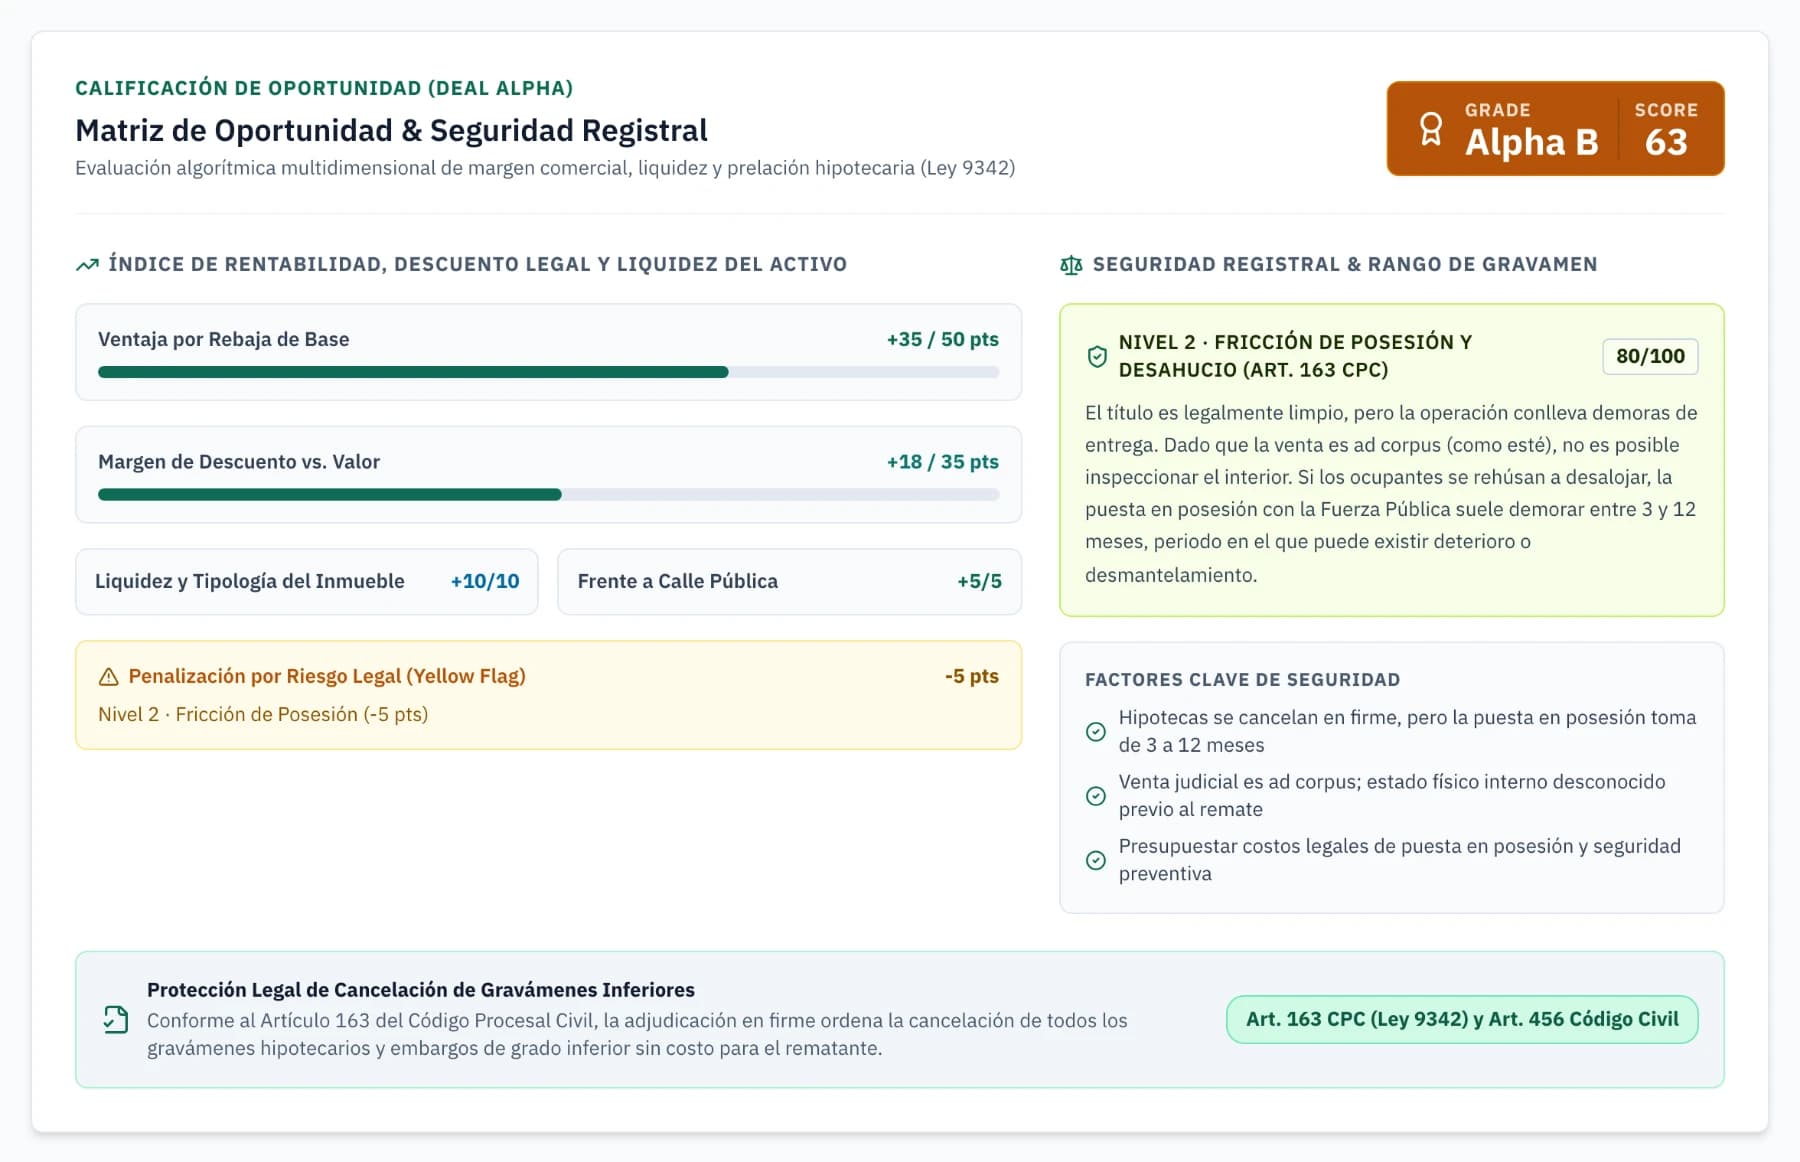Click the document check icon beside Protección Legal
This screenshot has width=1800, height=1162.
point(116,1019)
